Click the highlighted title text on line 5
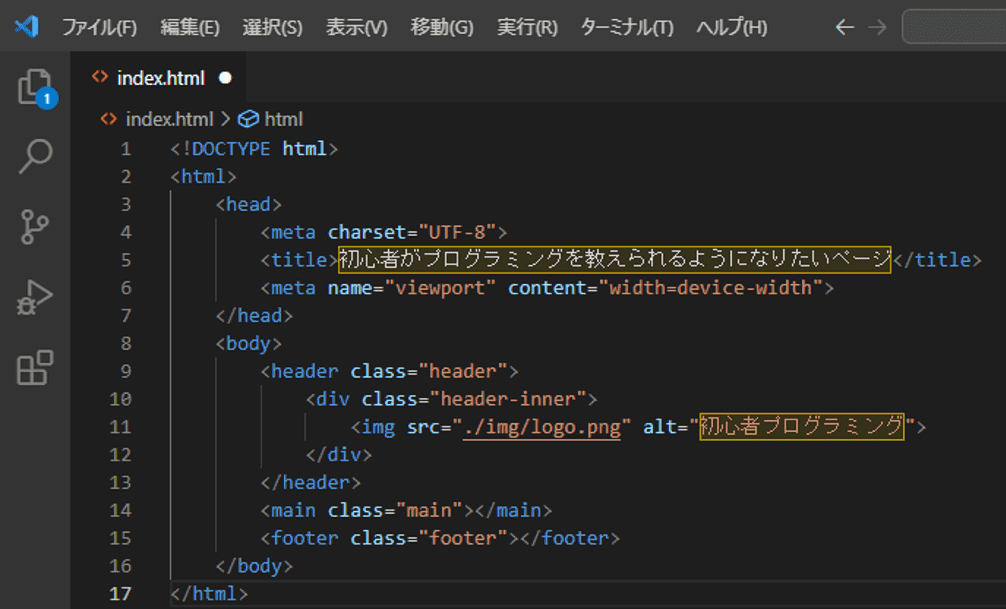The height and width of the screenshot is (609, 1006). point(615,259)
